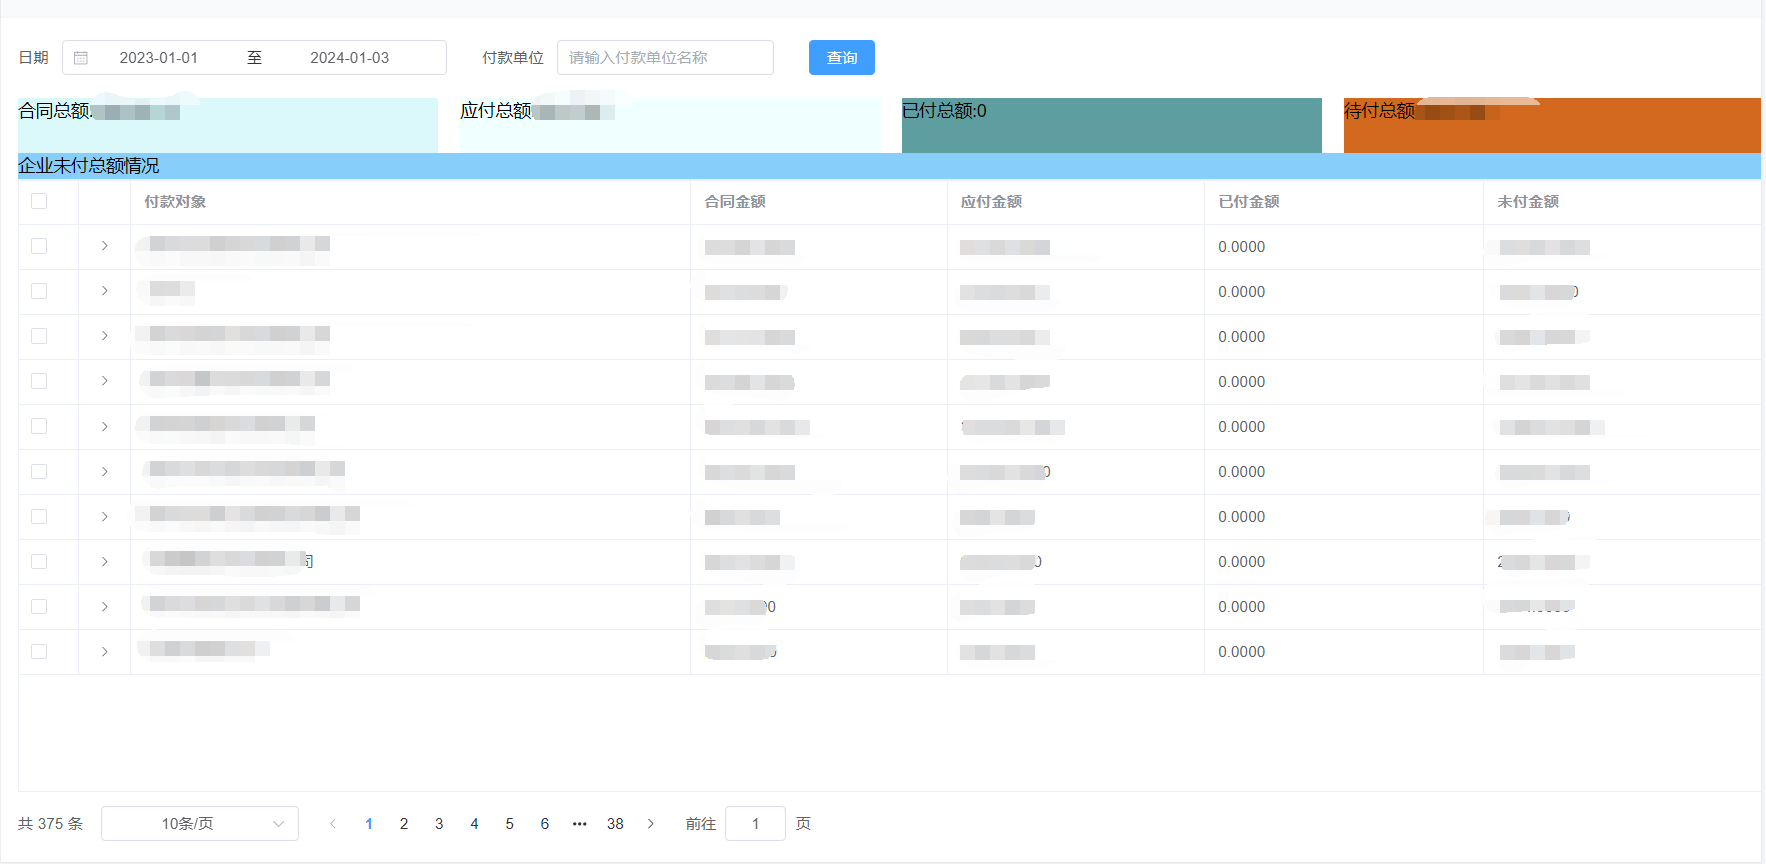Check the second table row checkbox
1766x864 pixels.
tap(39, 291)
